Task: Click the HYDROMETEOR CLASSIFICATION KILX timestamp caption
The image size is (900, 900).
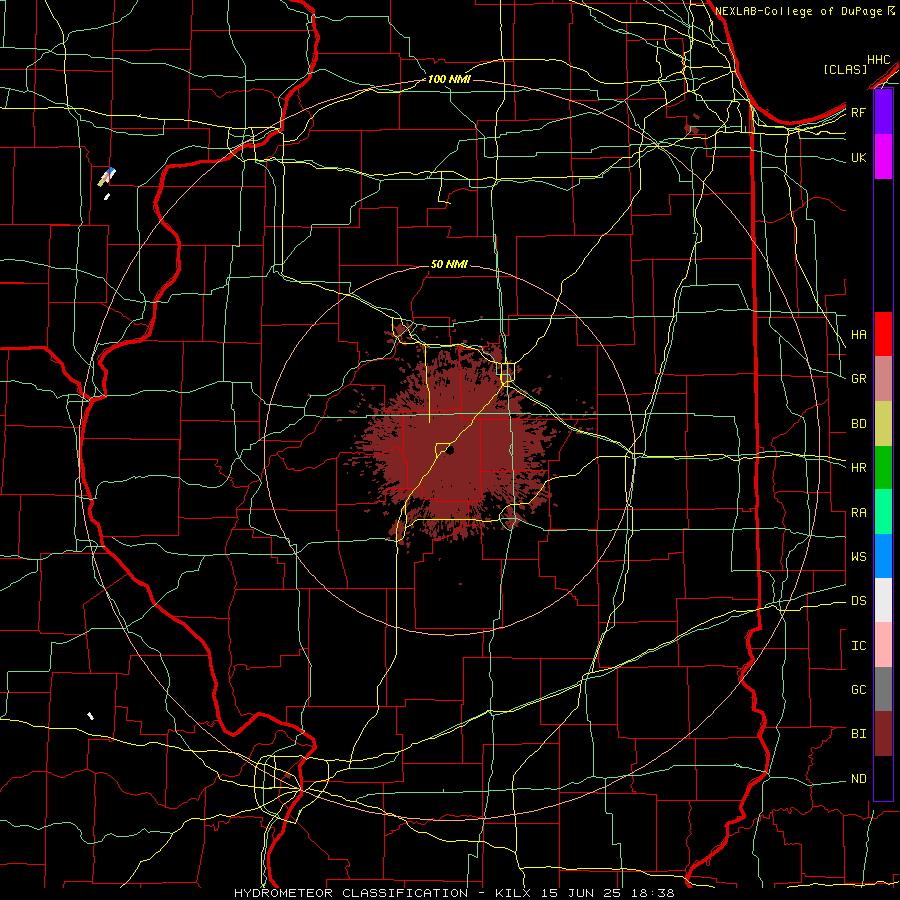Action: pyautogui.click(x=454, y=893)
